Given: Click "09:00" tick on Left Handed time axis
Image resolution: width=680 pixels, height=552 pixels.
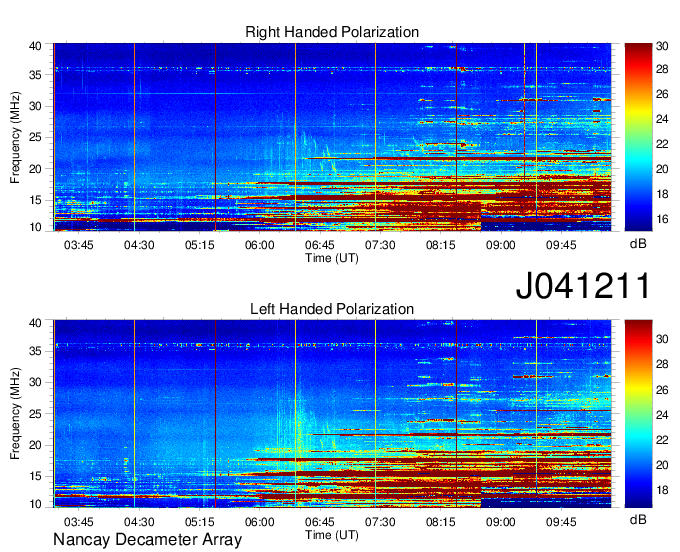Looking at the screenshot, I should (500, 522).
